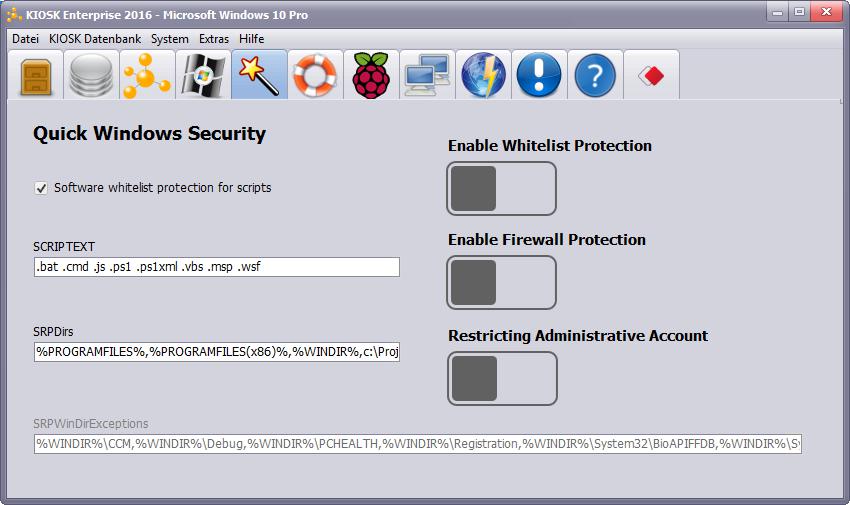The height and width of the screenshot is (505, 850).
Task: Open the KIOSK Datenbank menu
Action: pyautogui.click(x=95, y=39)
